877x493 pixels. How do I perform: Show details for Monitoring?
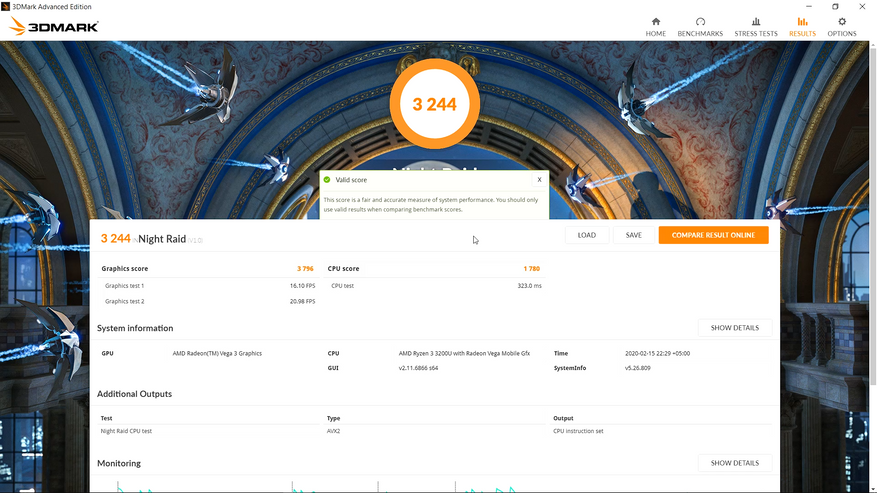[x=734, y=463]
